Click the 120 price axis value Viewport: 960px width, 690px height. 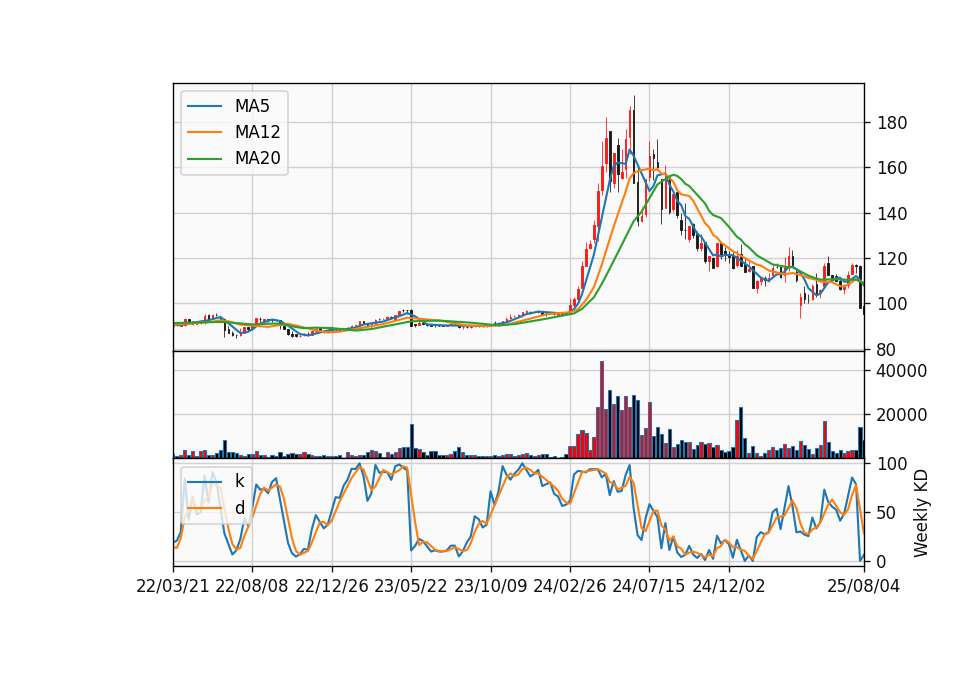[x=892, y=259]
